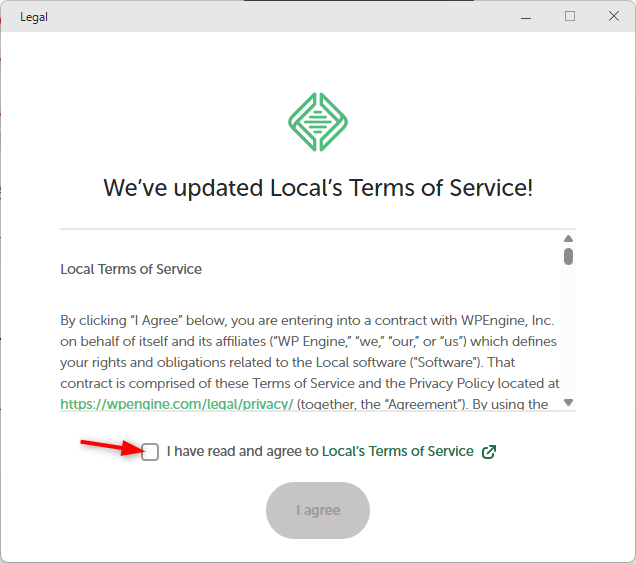The width and height of the screenshot is (636, 563).
Task: Close the Legal window
Action: [x=613, y=16]
